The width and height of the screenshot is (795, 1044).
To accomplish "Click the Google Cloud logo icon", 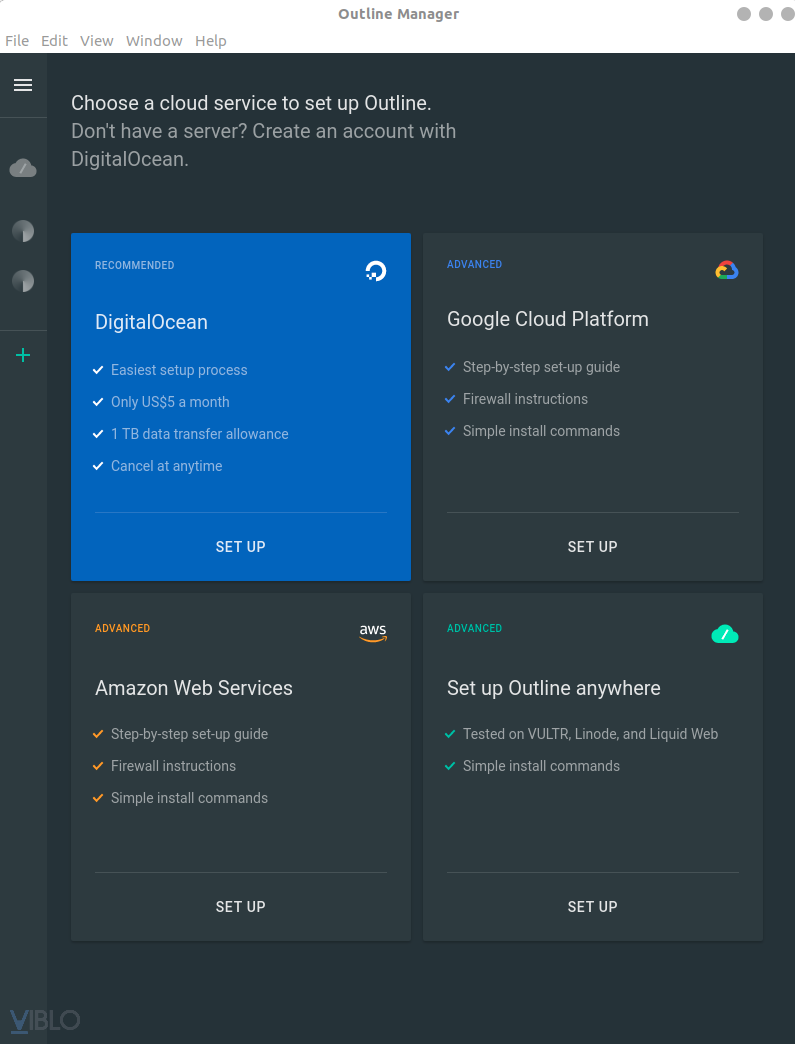I will click(x=727, y=270).
